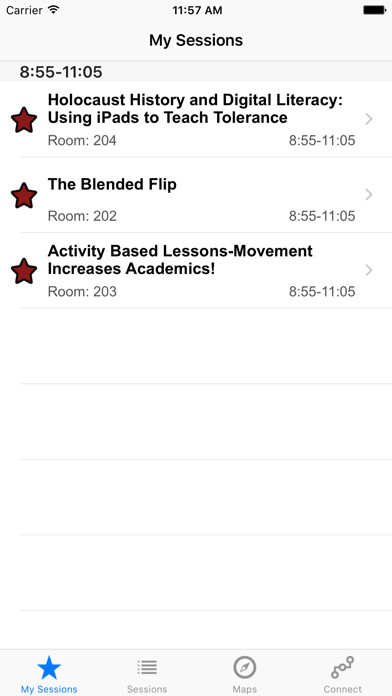Select Activity Based Lessons-Movement title
392x696 pixels.
[180, 260]
